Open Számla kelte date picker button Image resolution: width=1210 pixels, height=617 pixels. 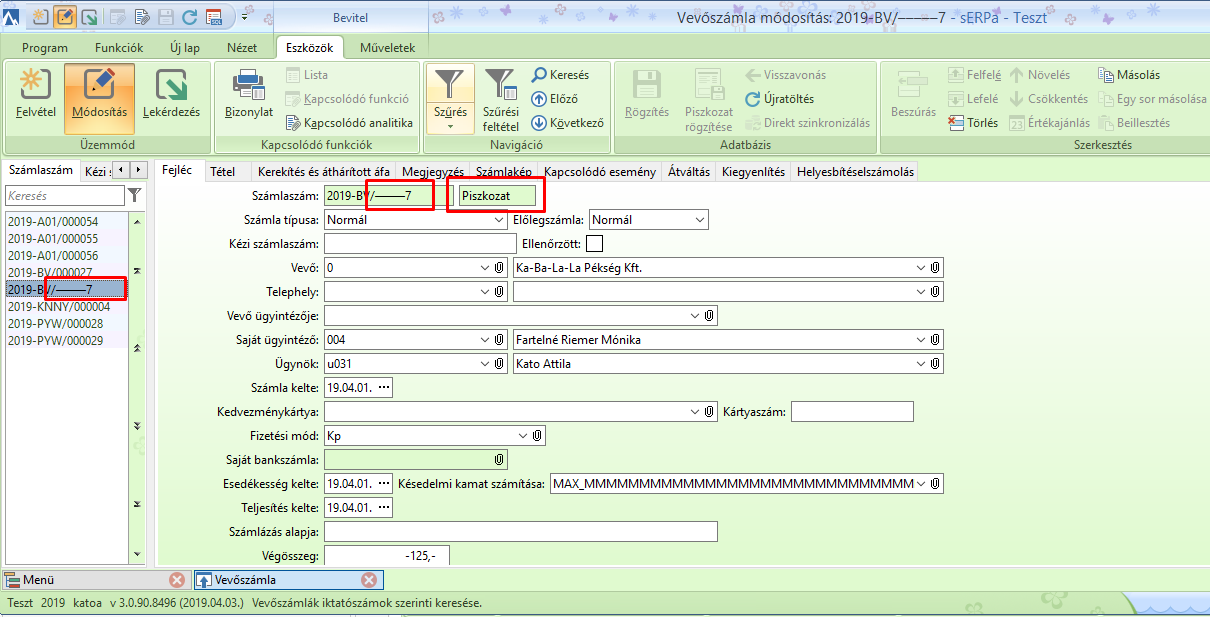pos(384,388)
